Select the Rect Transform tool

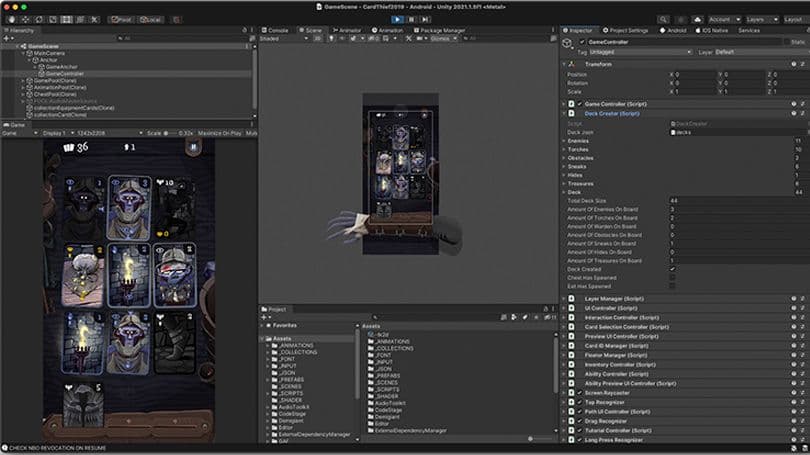67,20
